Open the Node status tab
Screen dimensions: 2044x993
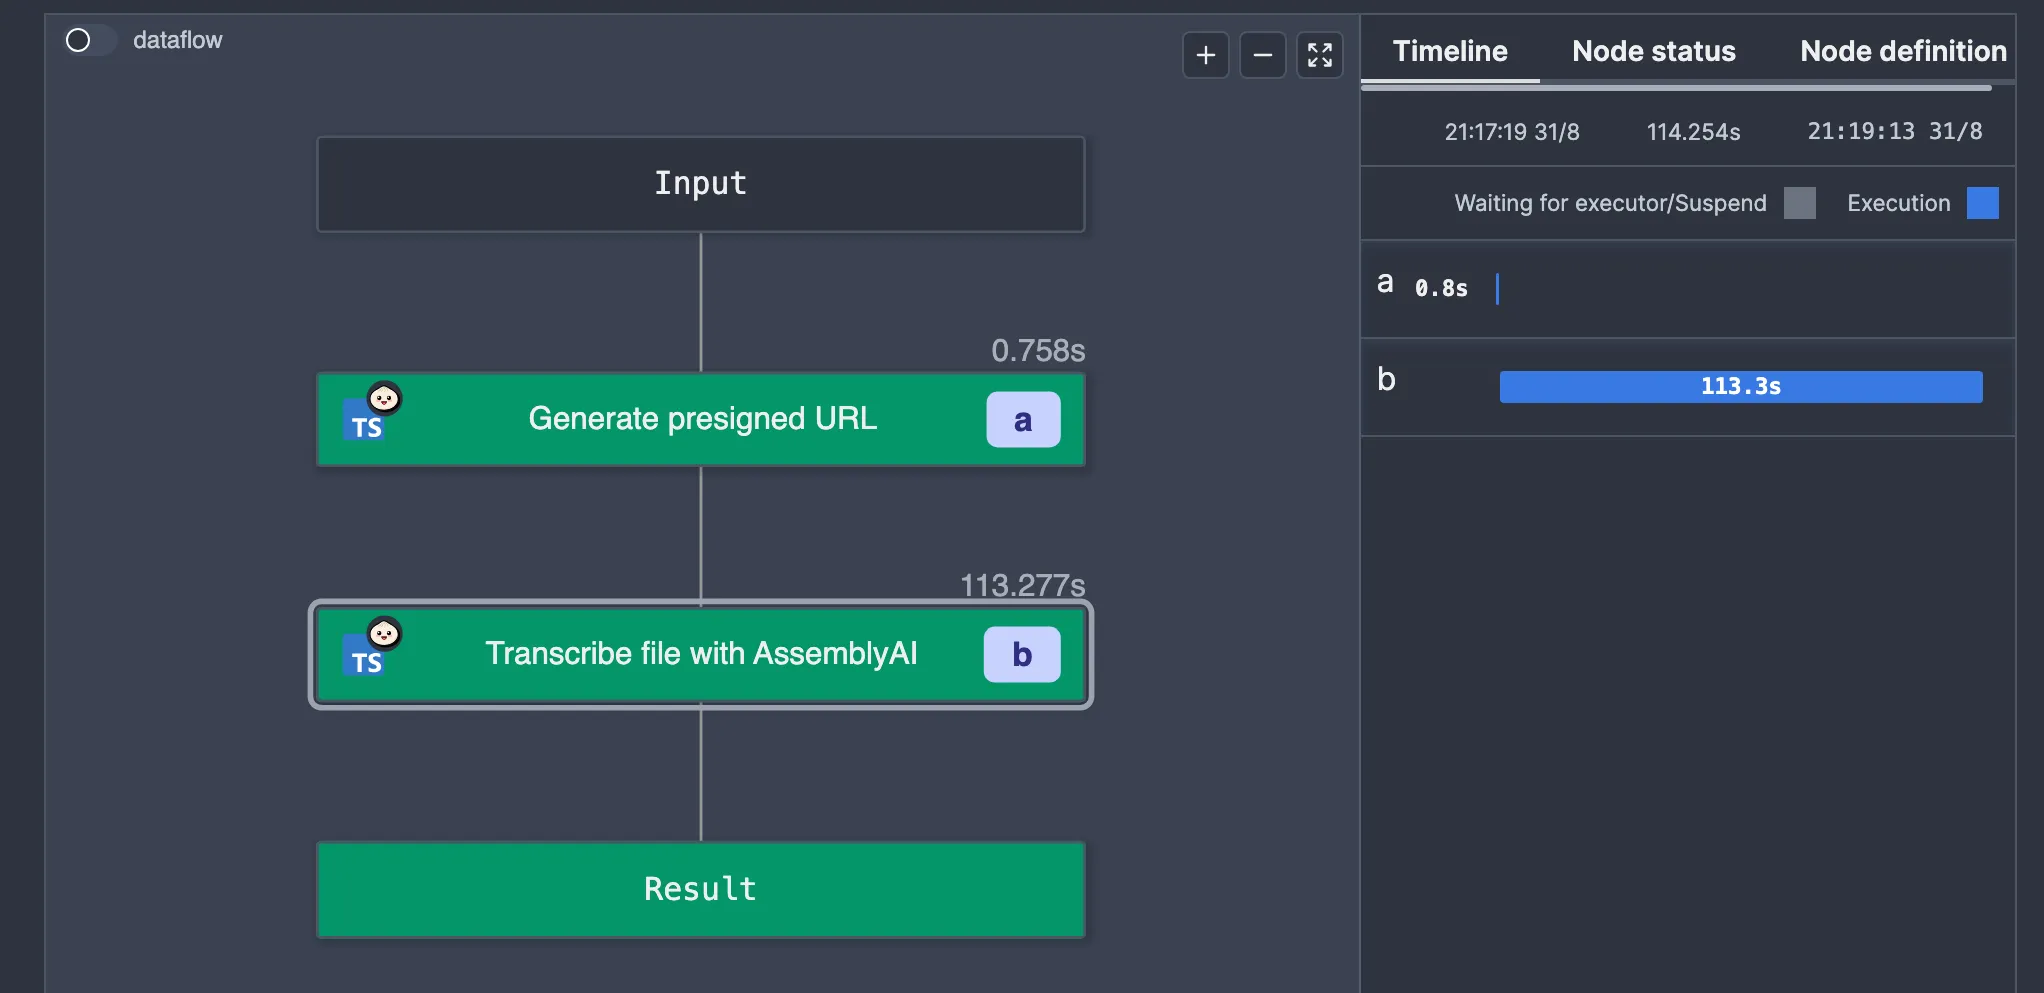click(x=1653, y=51)
